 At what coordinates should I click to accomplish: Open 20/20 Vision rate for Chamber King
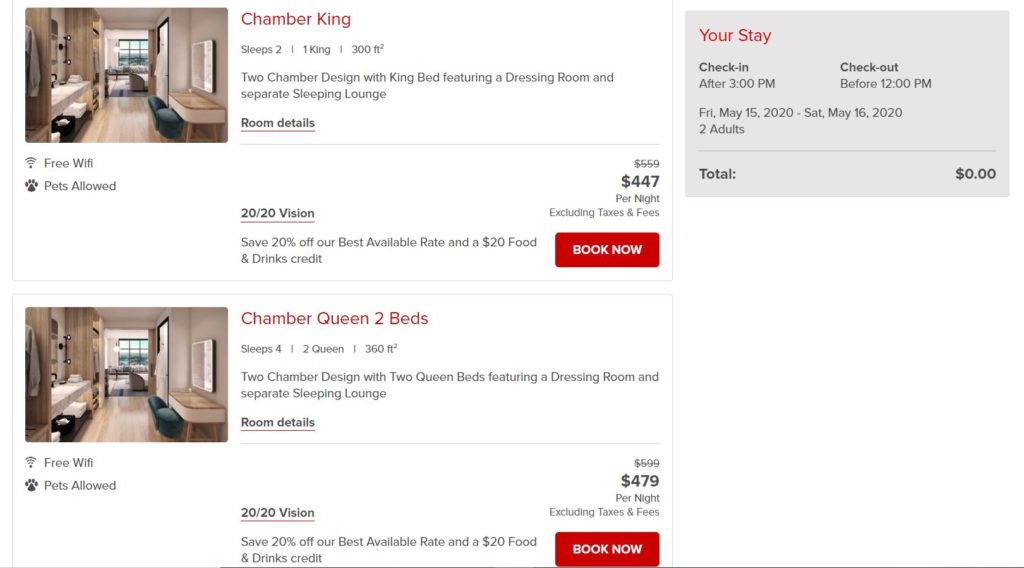tap(278, 213)
